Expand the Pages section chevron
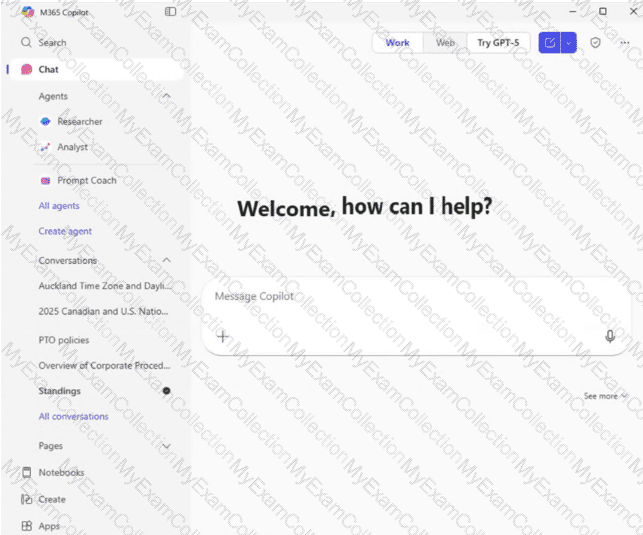 (166, 446)
